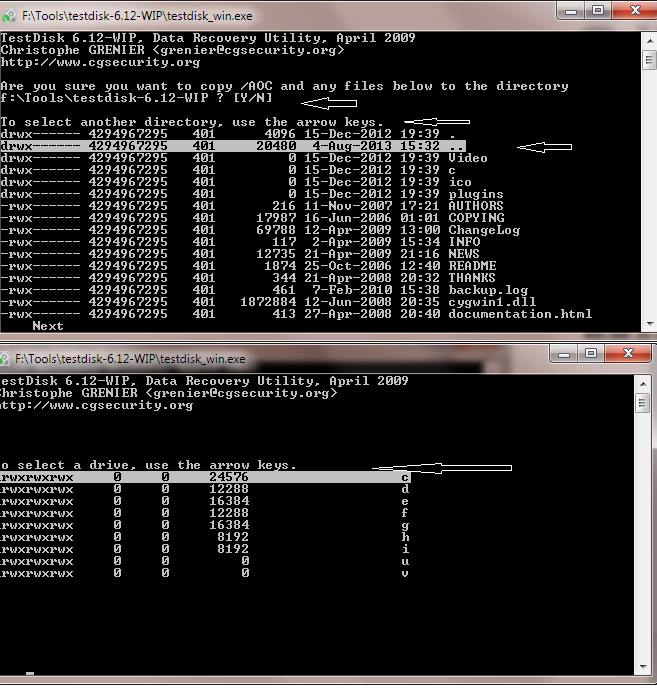Click the scrollbar thumb in the upper window
The width and height of the screenshot is (657, 688).
point(650,60)
